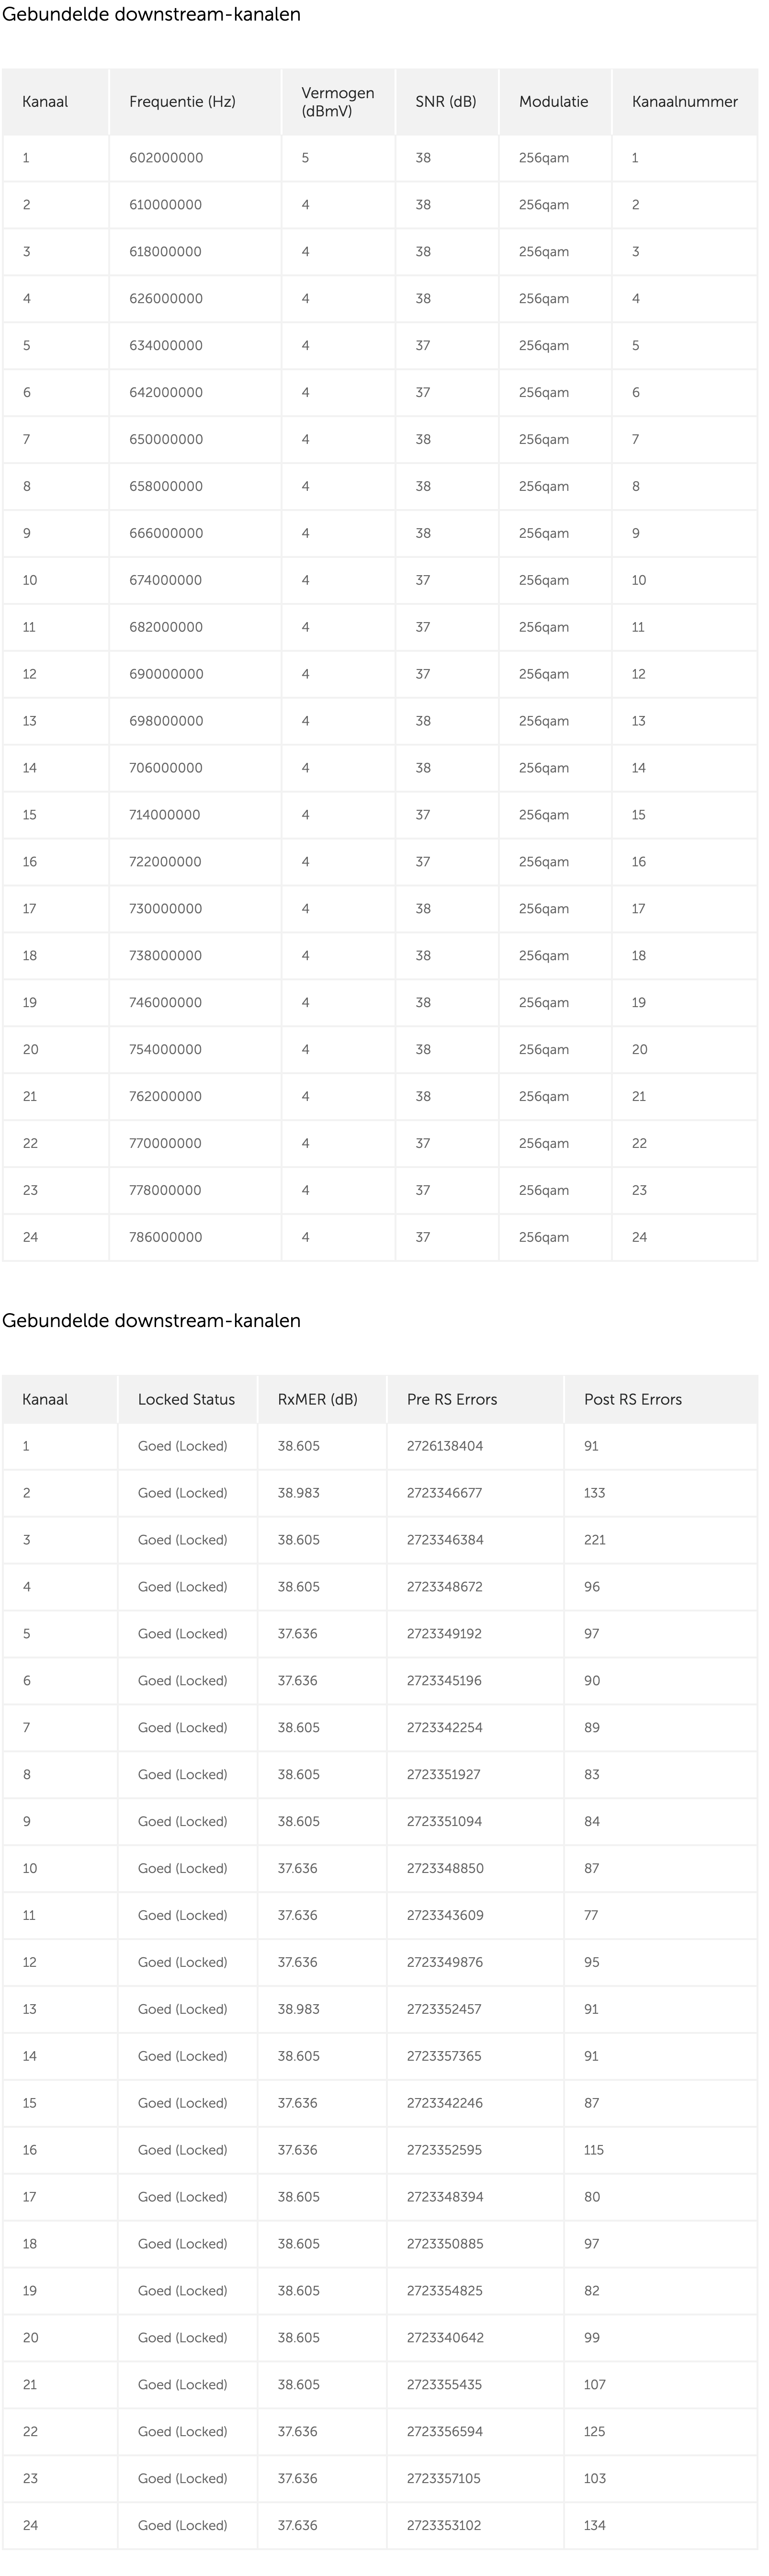Click the Vermogen (dBmV) column header

pyautogui.click(x=337, y=102)
